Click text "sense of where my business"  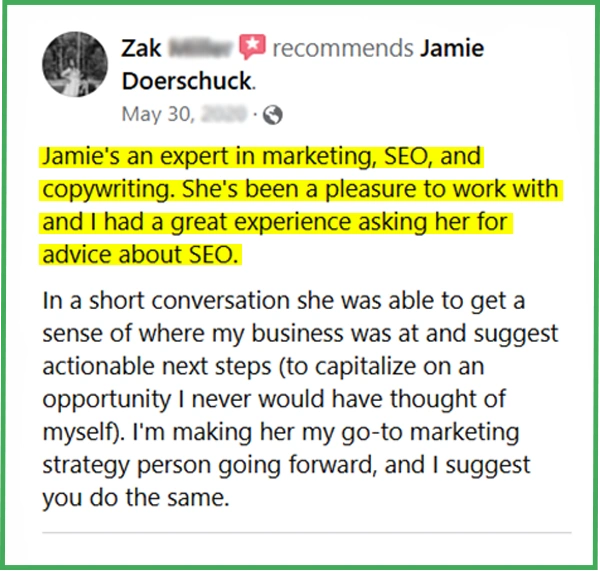point(300,332)
